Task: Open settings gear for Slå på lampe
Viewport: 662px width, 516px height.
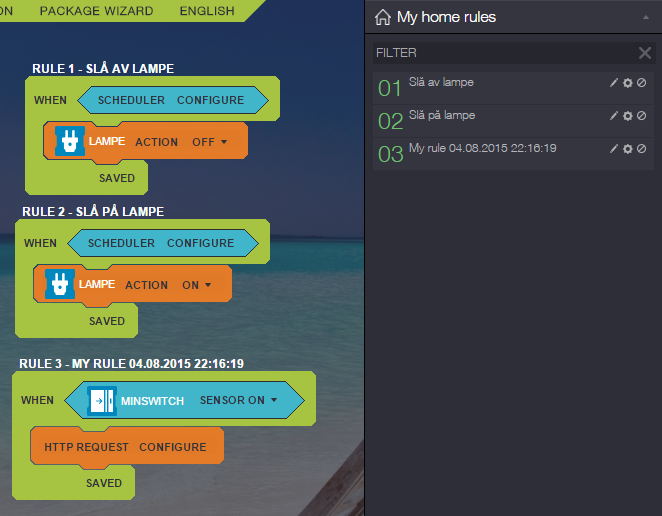Action: point(628,116)
